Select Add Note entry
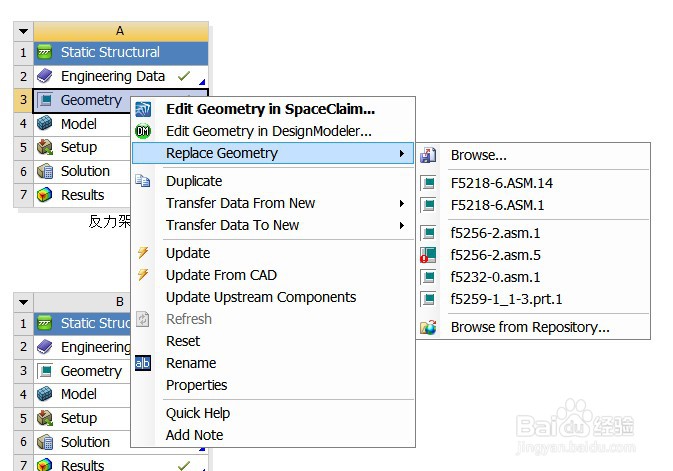The width and height of the screenshot is (673, 471). 273,435
